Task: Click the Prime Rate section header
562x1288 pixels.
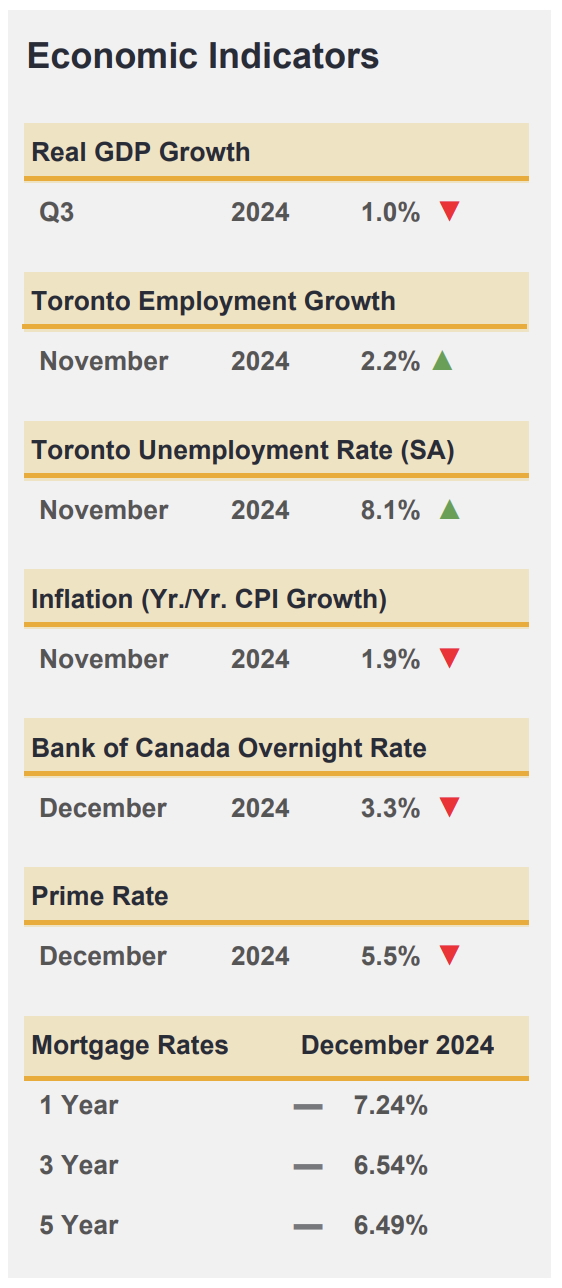Action: tap(276, 897)
